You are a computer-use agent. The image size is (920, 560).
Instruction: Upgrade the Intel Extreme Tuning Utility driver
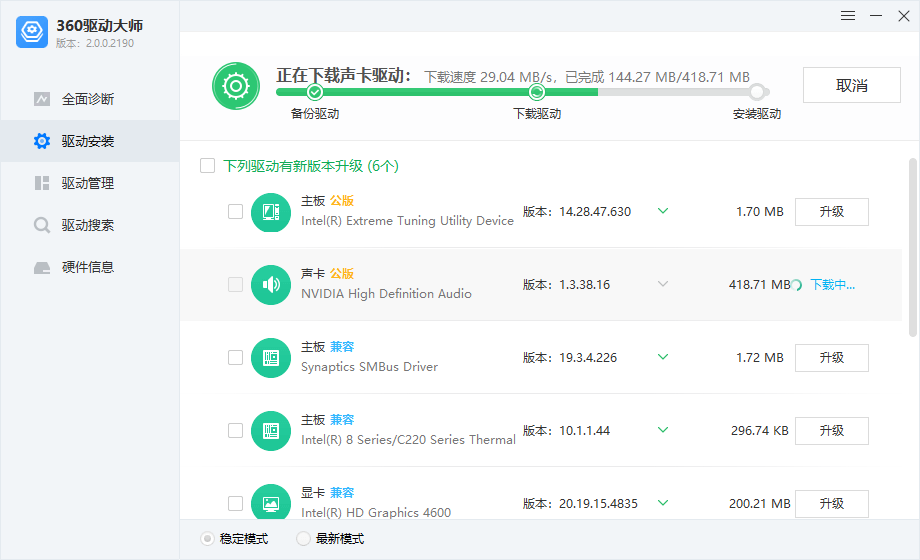pos(831,212)
